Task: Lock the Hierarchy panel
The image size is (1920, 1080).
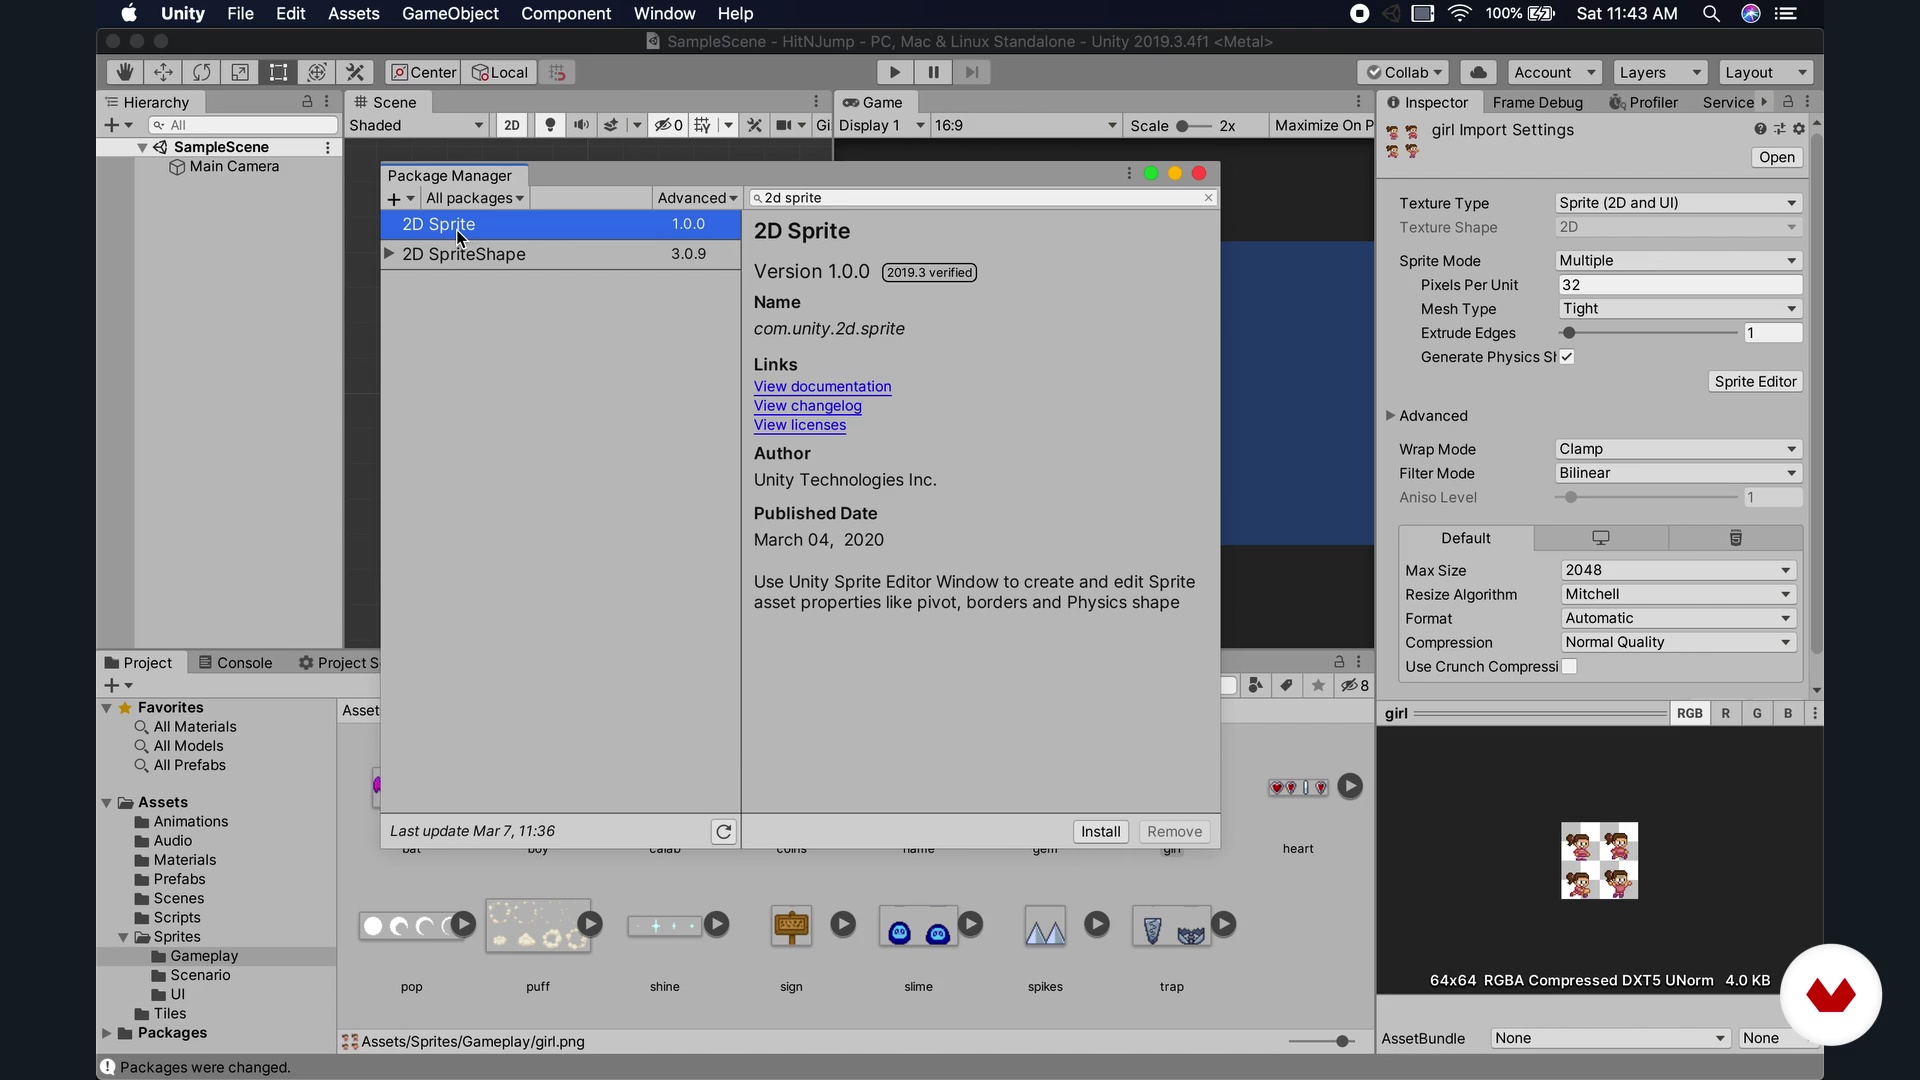Action: pyautogui.click(x=307, y=102)
